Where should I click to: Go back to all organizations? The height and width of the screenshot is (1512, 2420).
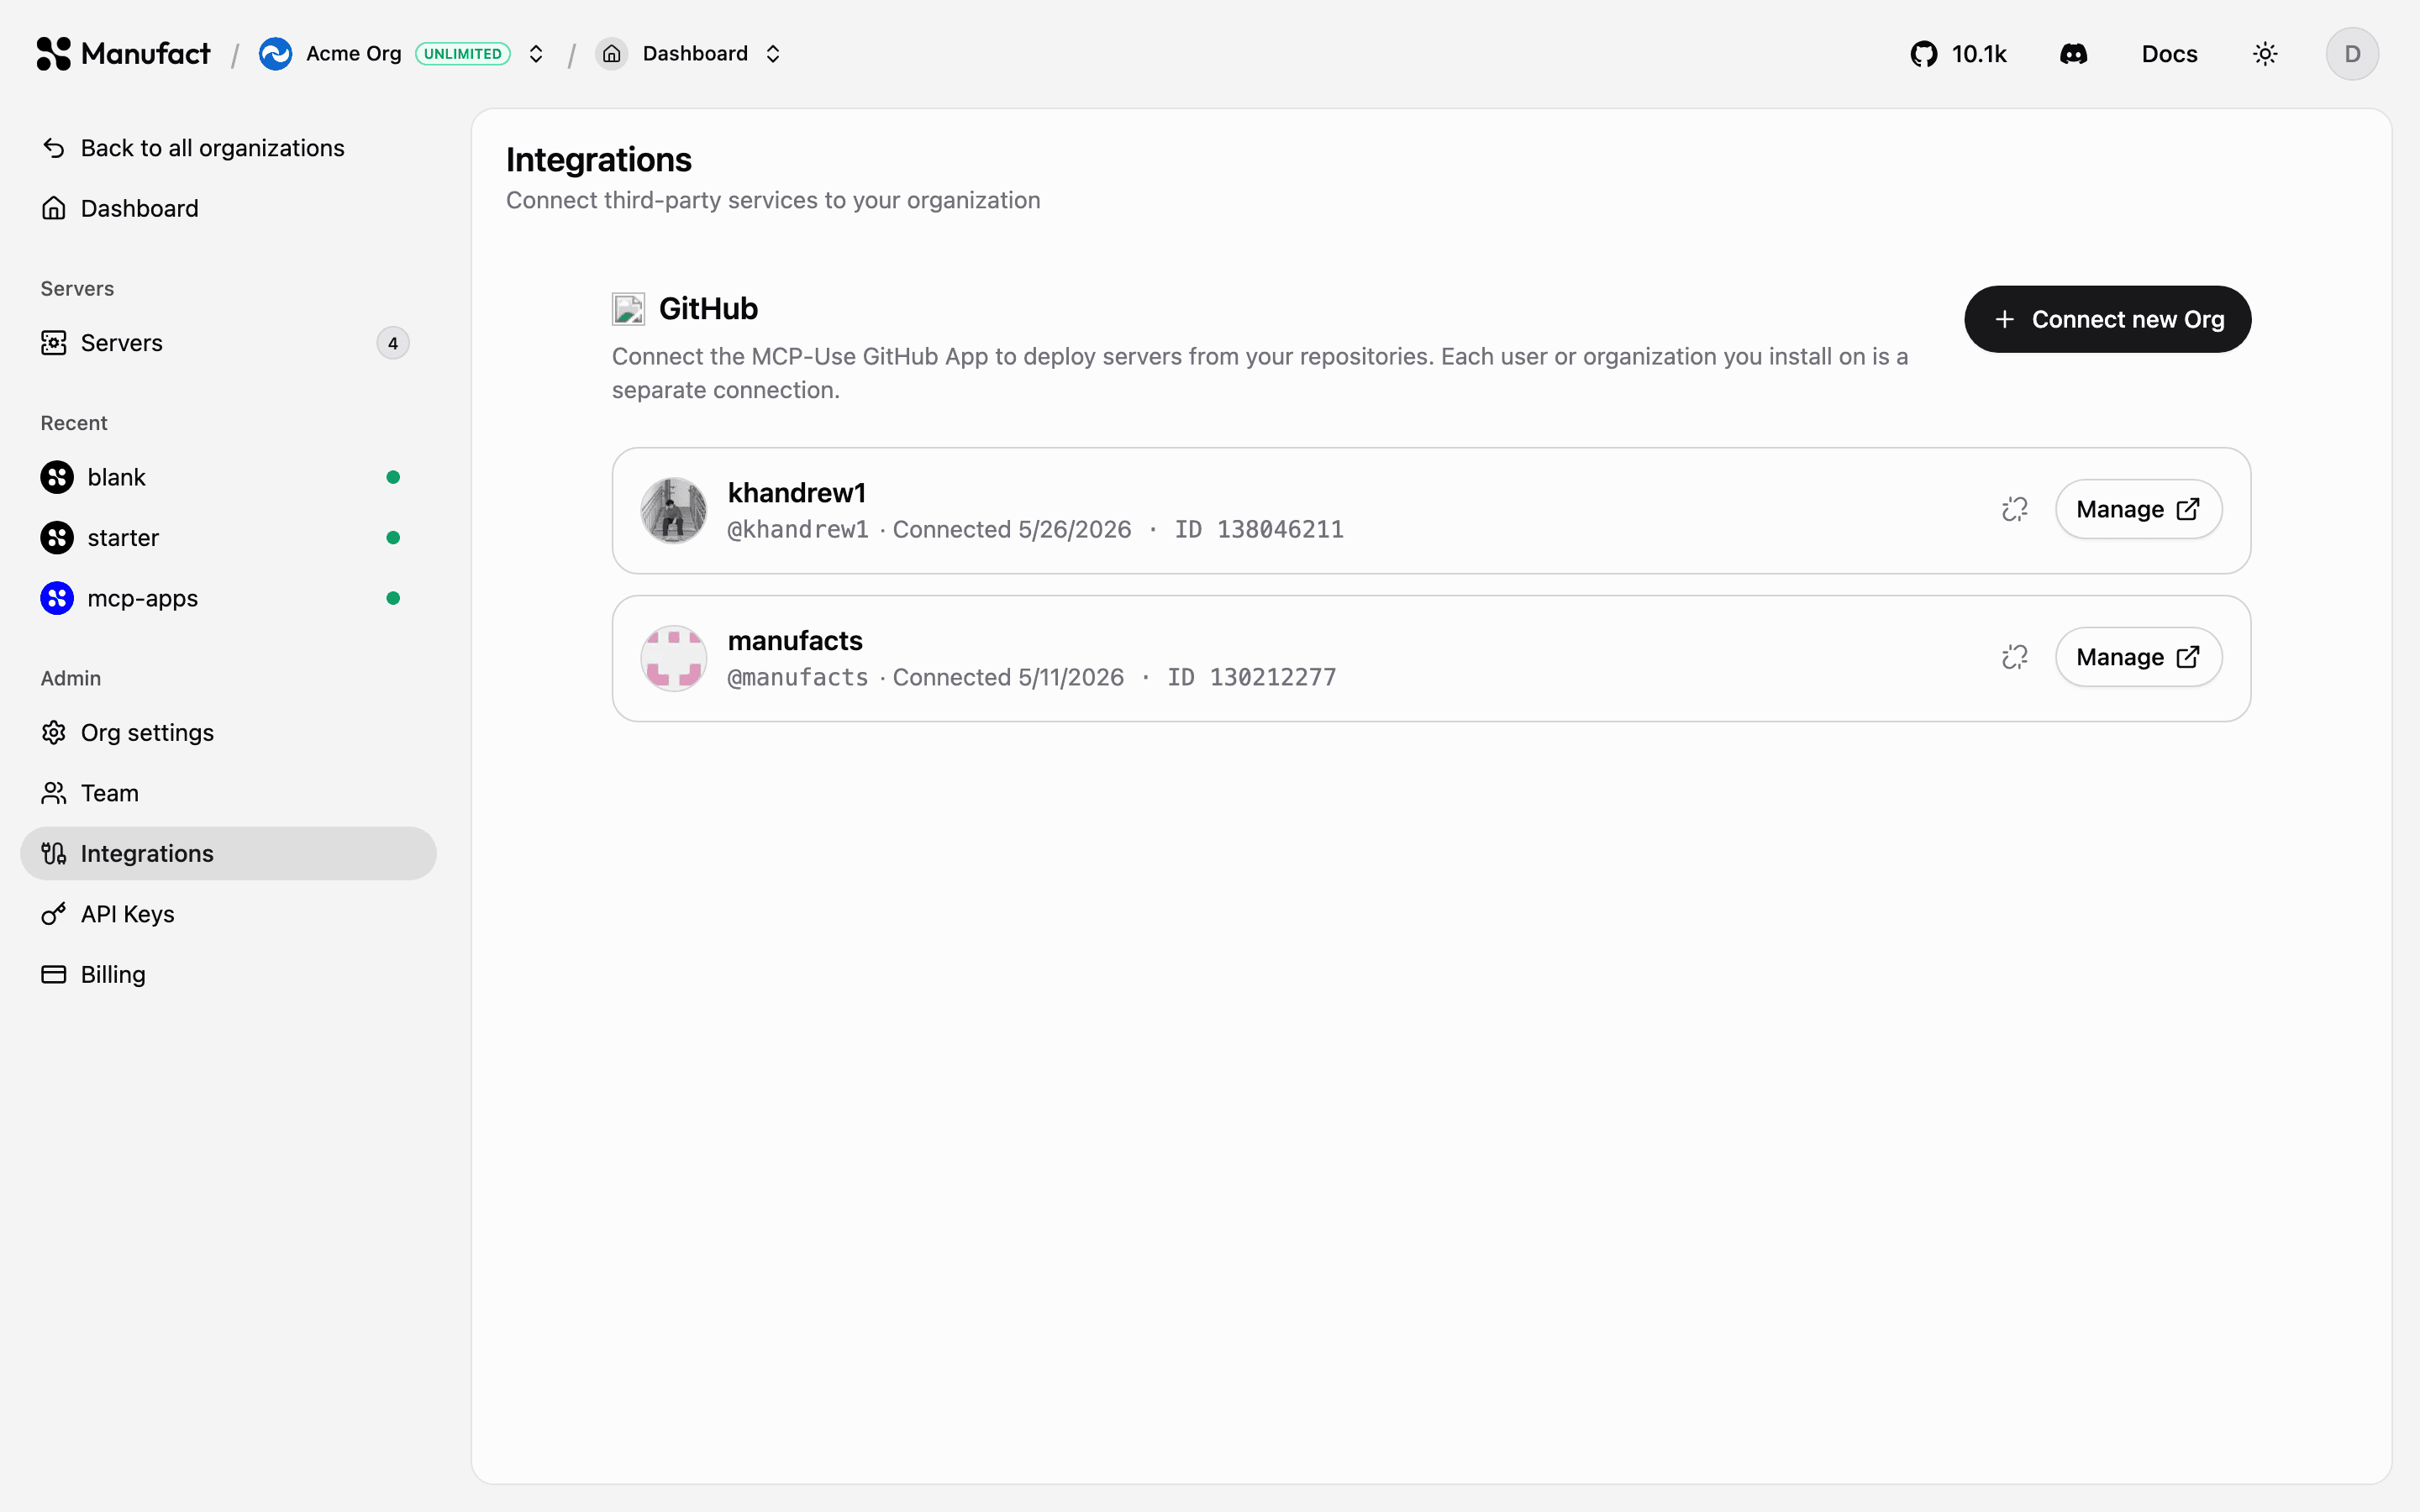pyautogui.click(x=228, y=148)
